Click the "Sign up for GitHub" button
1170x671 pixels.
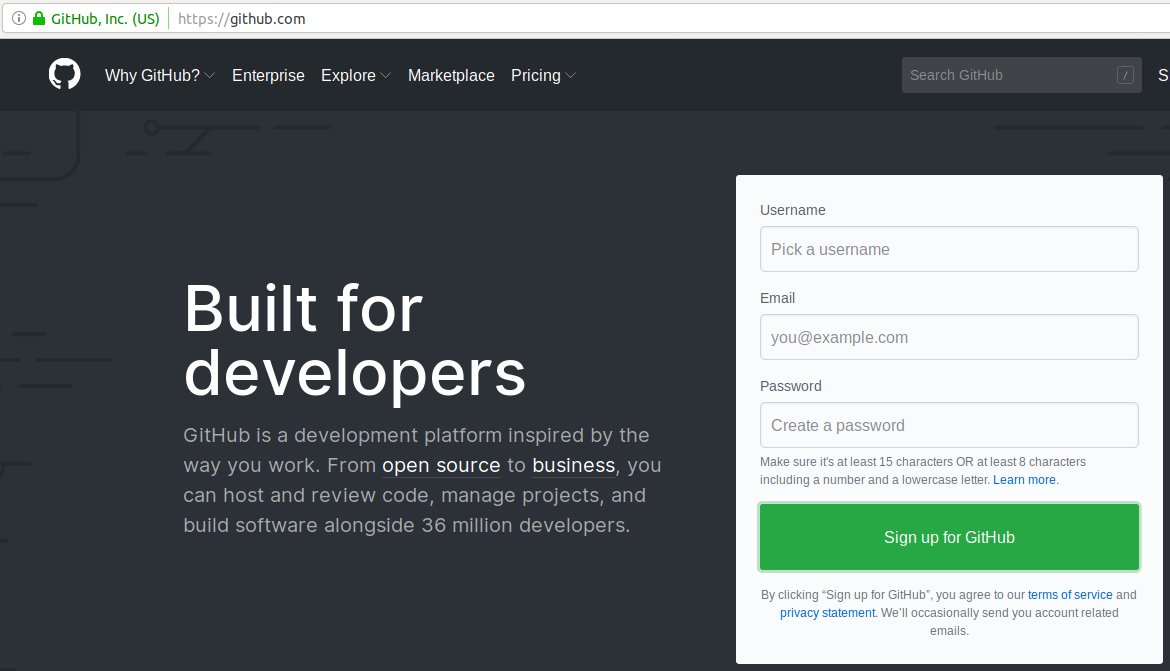(x=948, y=537)
